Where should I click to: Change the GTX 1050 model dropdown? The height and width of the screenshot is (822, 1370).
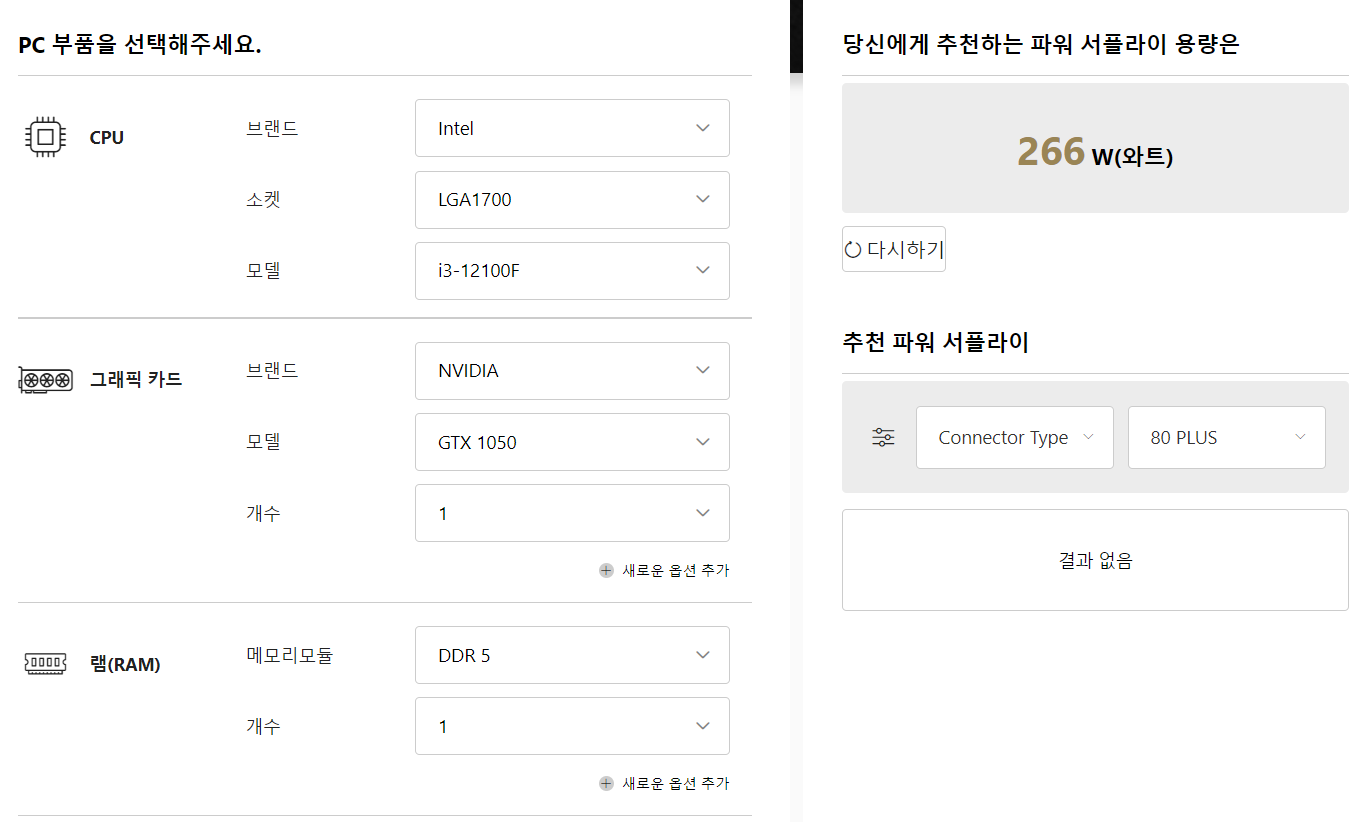[x=572, y=442]
